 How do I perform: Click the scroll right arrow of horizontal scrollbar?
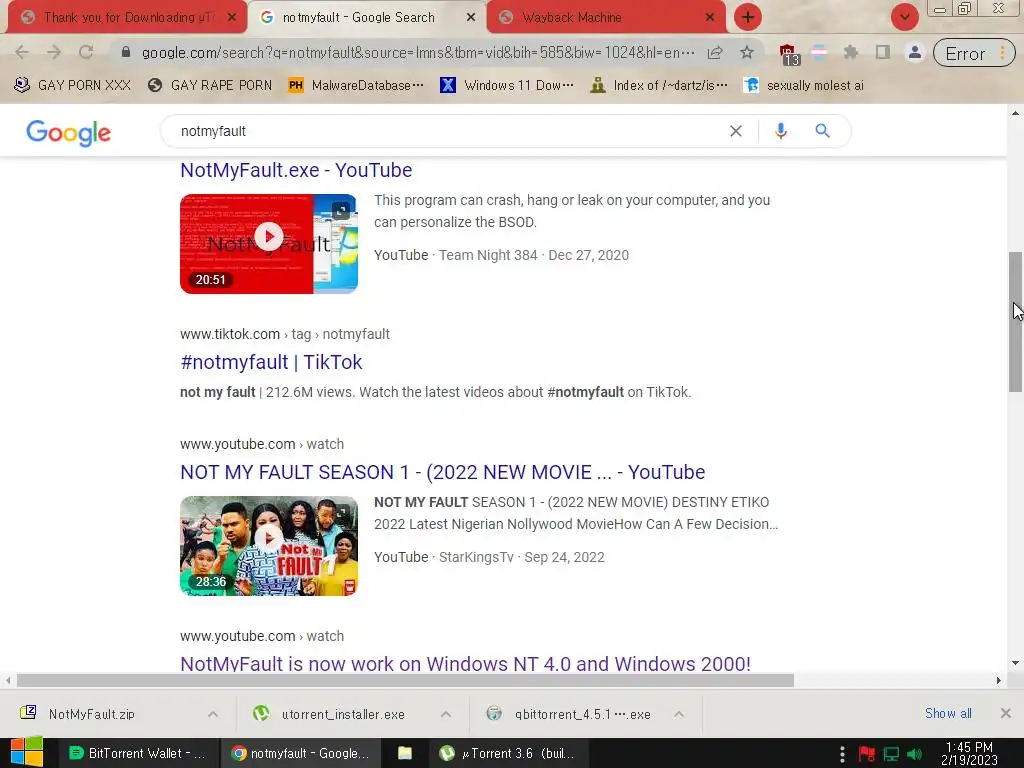point(998,680)
